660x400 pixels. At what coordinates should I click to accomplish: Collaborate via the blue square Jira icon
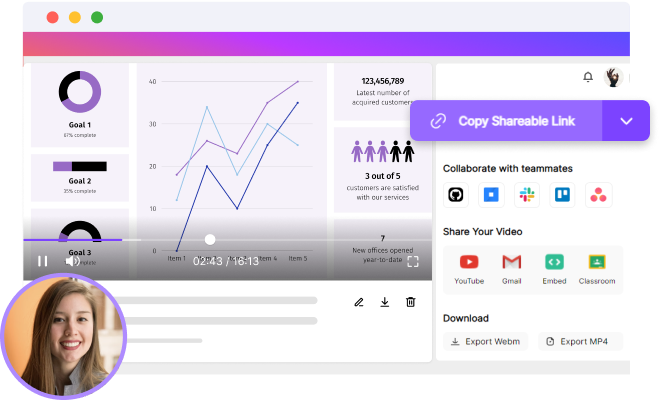[x=491, y=195]
